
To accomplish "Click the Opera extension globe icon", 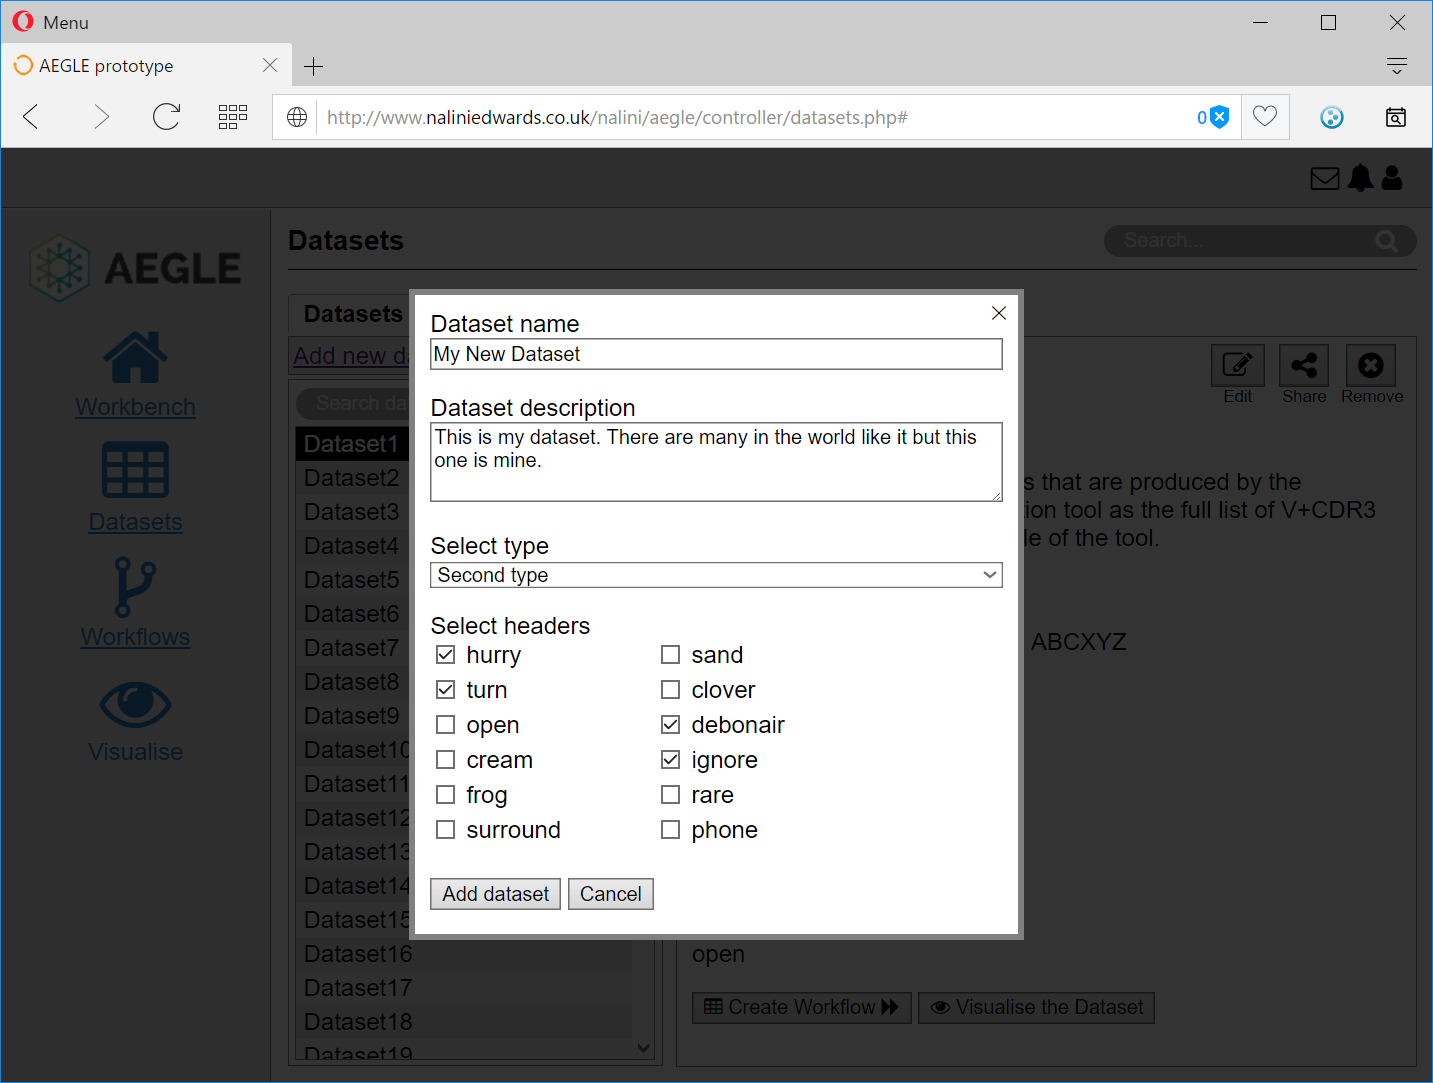I will [1332, 118].
